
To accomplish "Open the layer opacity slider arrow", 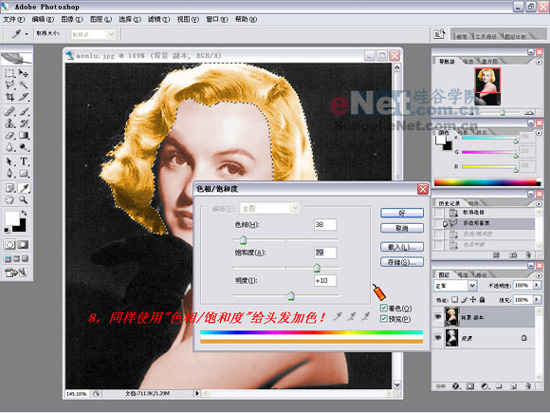I will [x=537, y=285].
